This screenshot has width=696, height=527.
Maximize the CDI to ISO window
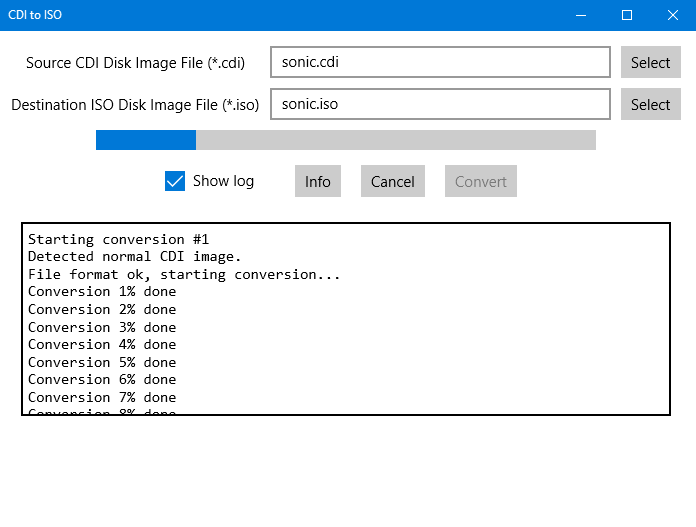coord(627,15)
